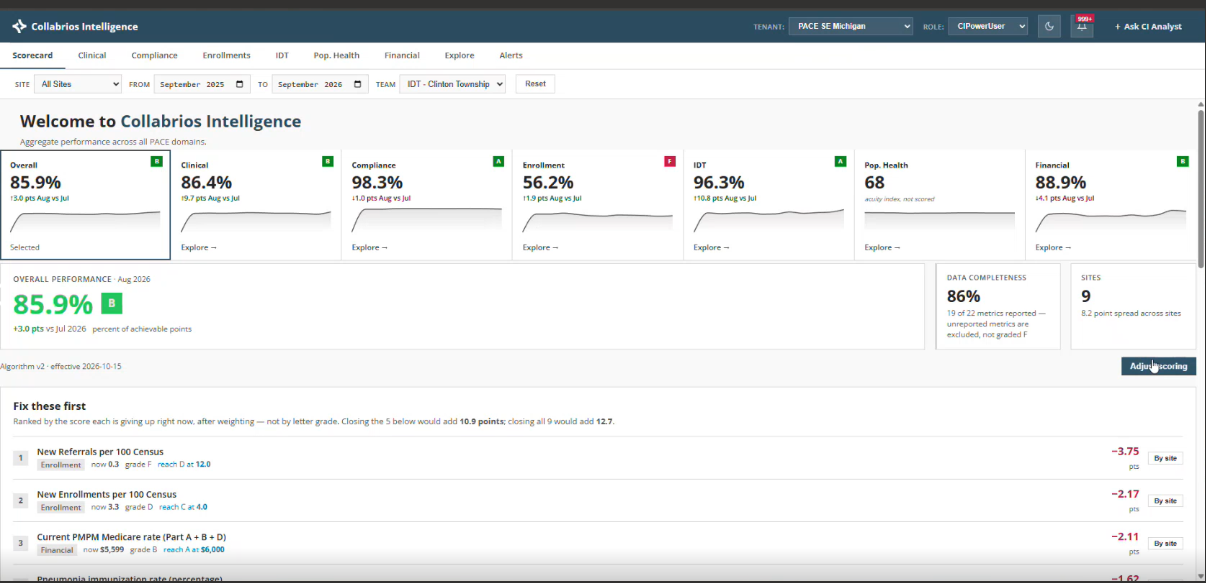Click the Clinical card trend sparkline

tap(256, 220)
